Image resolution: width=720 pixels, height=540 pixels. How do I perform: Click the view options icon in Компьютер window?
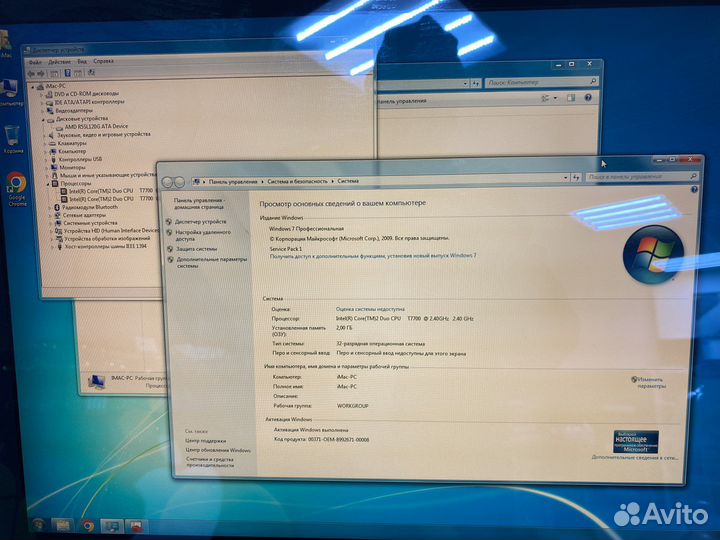(545, 98)
